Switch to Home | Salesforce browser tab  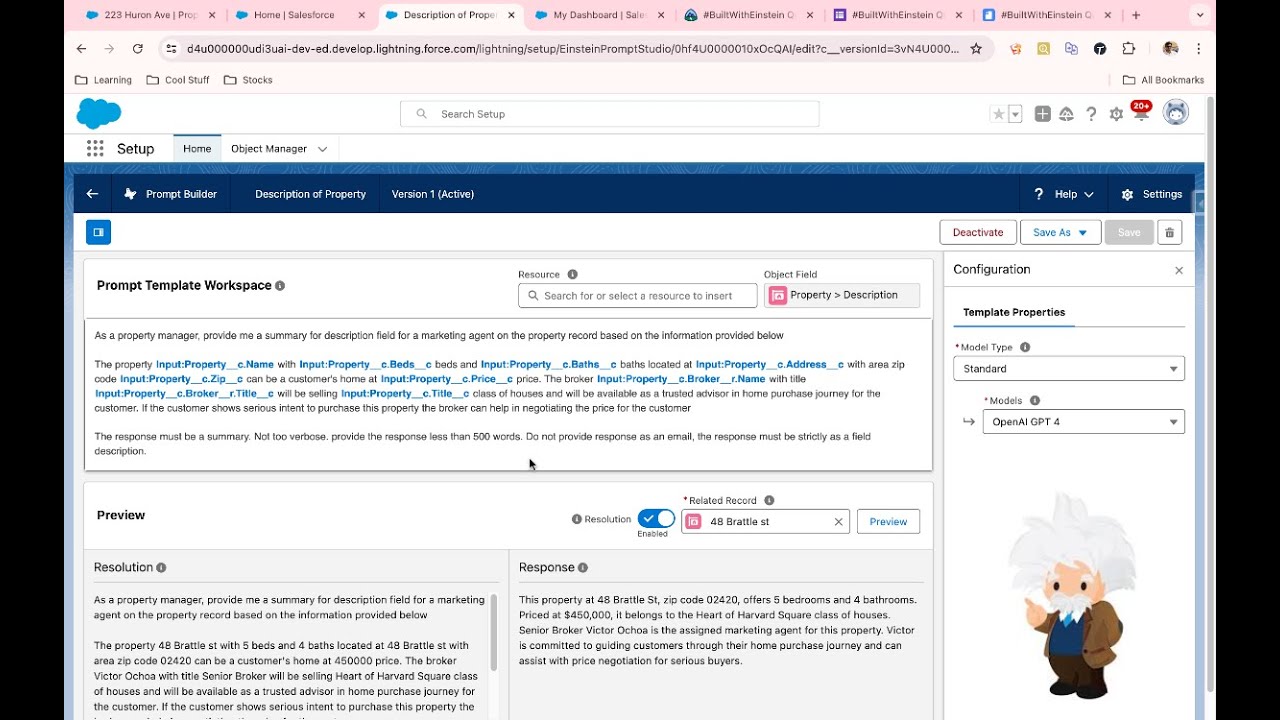pyautogui.click(x=301, y=15)
